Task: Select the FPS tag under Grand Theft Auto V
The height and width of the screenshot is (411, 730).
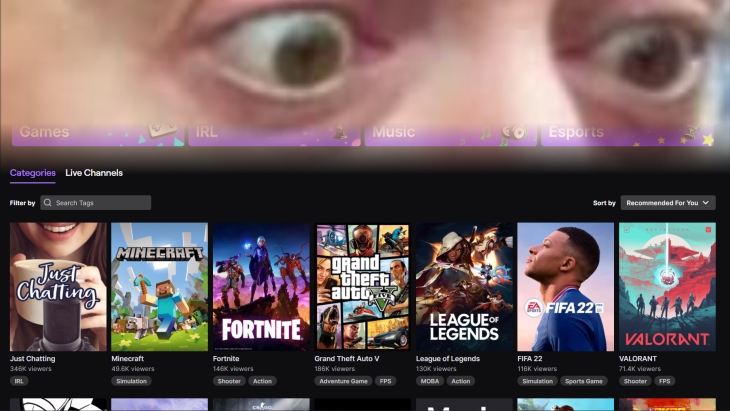Action: click(385, 381)
